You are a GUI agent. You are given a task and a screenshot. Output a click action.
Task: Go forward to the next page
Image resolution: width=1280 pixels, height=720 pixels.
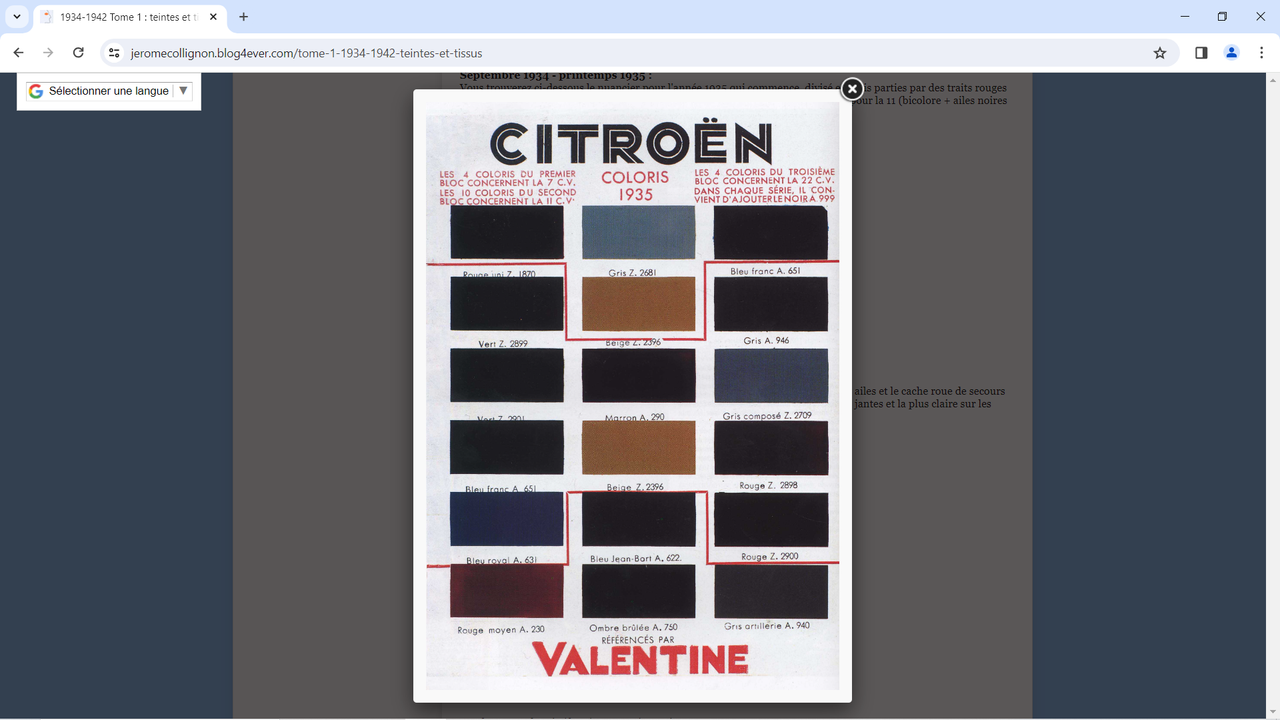pos(48,53)
